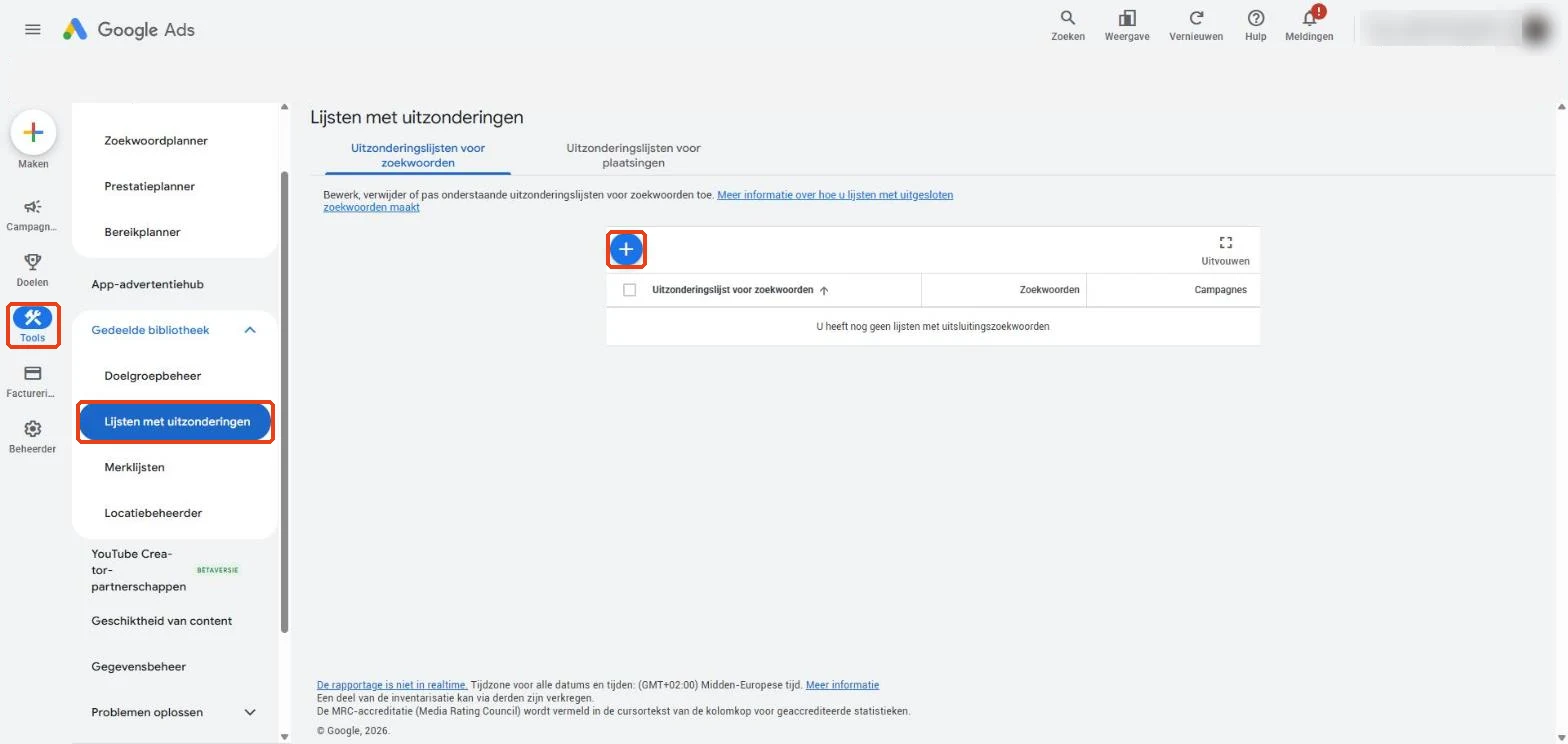Open Geschiktheid van content in sidebar
1568x744 pixels.
(x=162, y=621)
